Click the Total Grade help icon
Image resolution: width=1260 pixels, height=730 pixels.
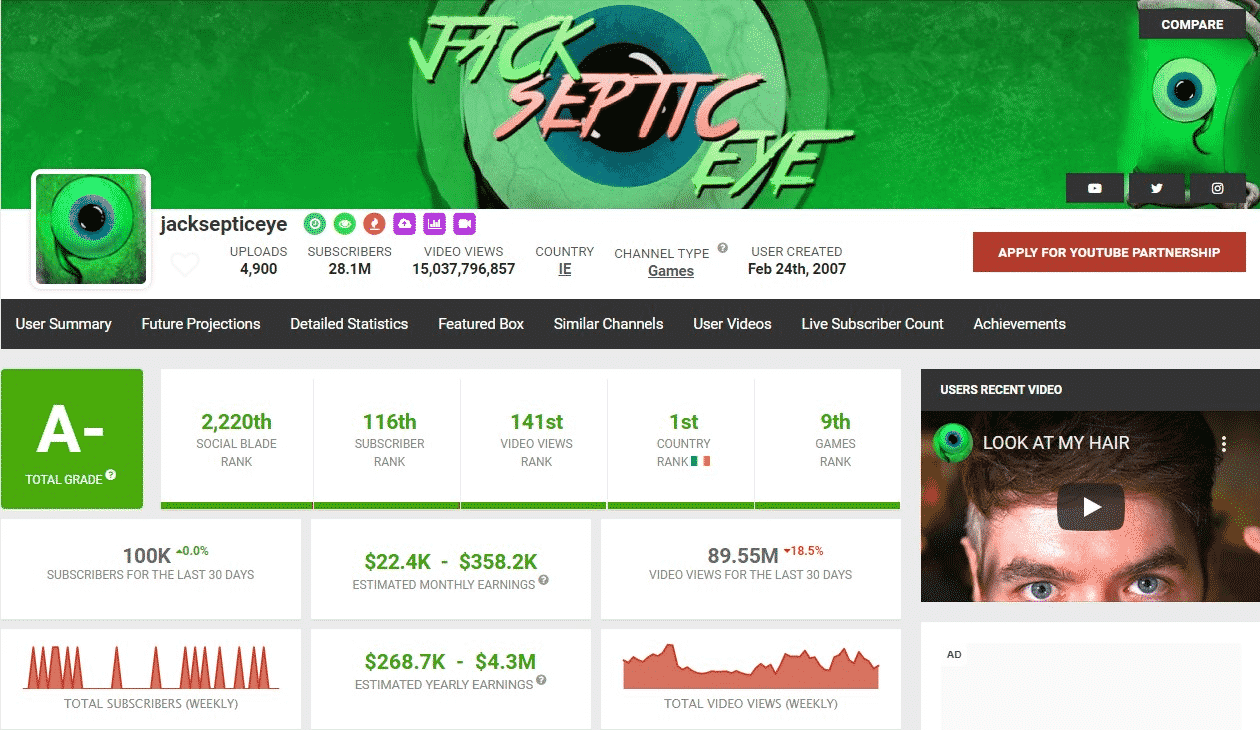pos(111,475)
